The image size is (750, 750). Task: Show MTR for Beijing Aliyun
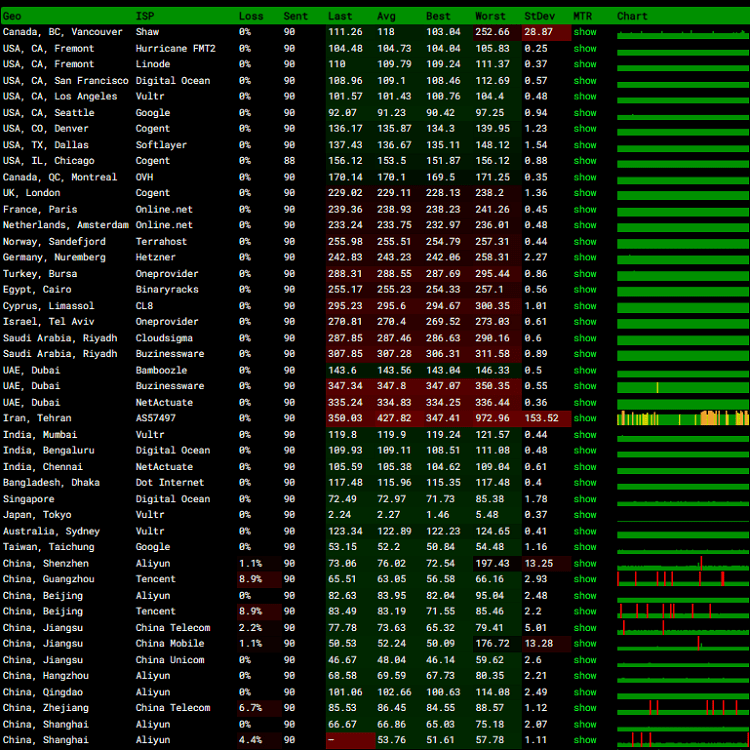tap(585, 596)
